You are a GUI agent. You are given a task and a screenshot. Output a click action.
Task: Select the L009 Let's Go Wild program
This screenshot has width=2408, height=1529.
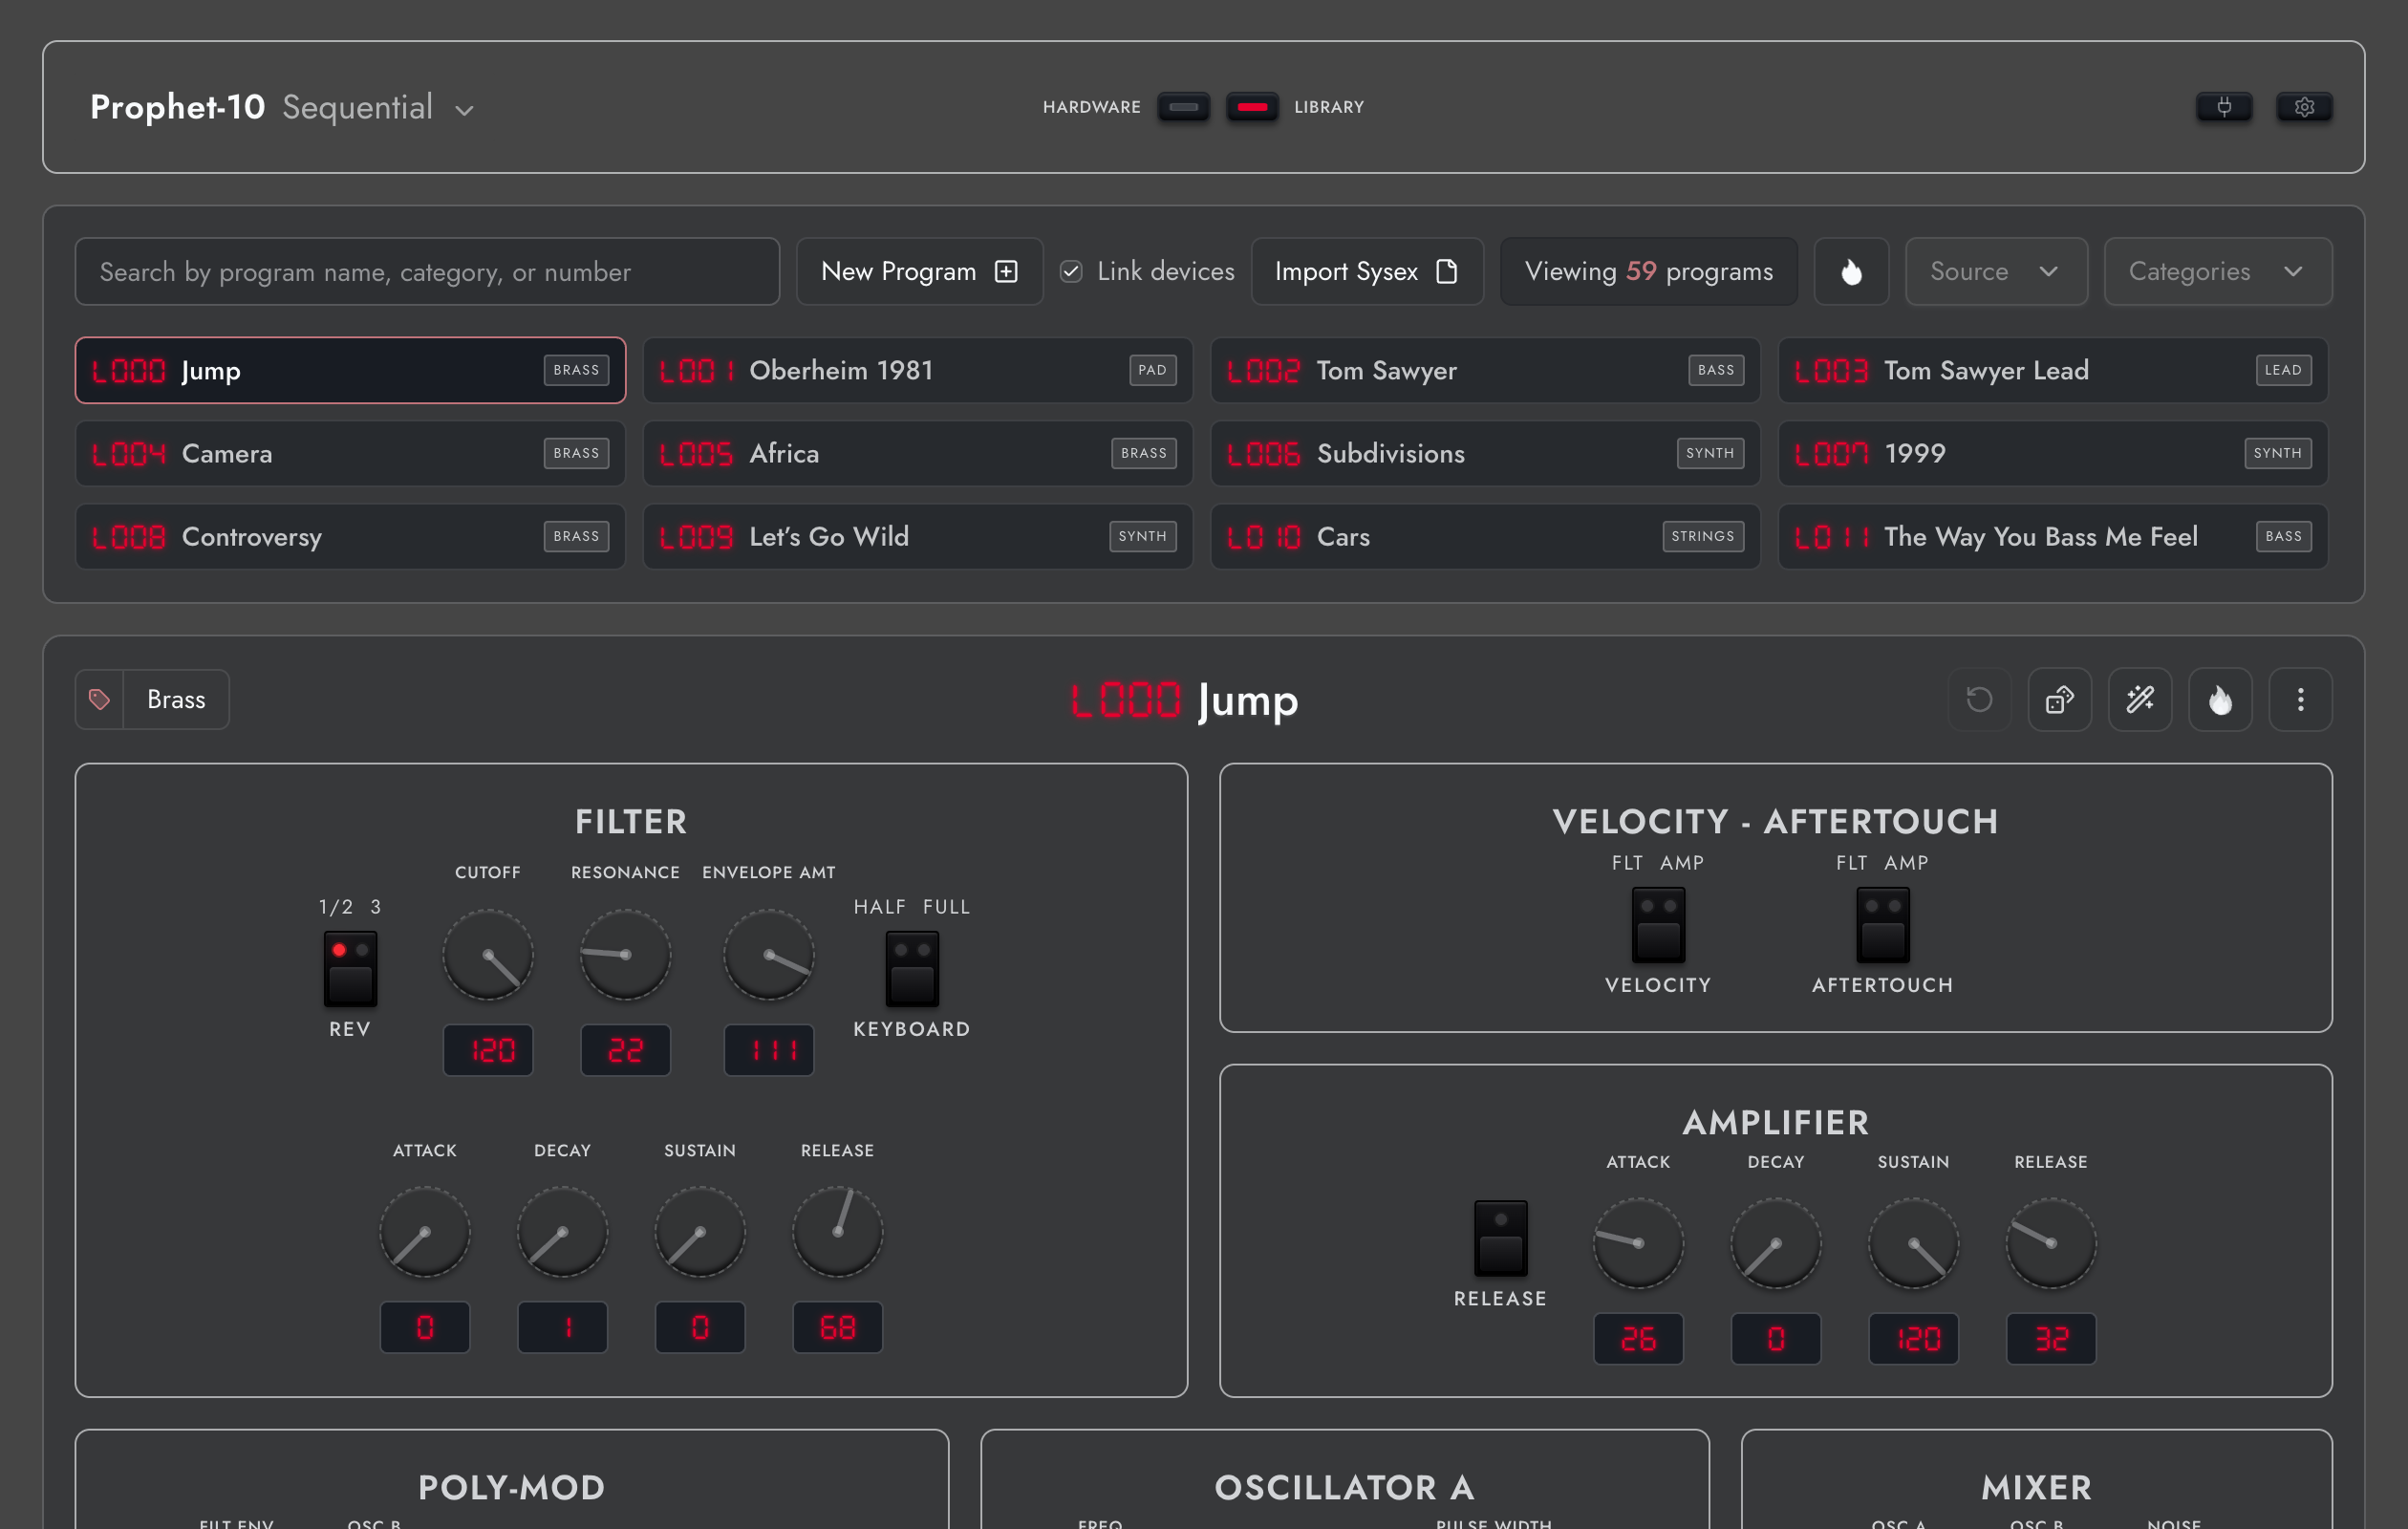pyautogui.click(x=917, y=536)
